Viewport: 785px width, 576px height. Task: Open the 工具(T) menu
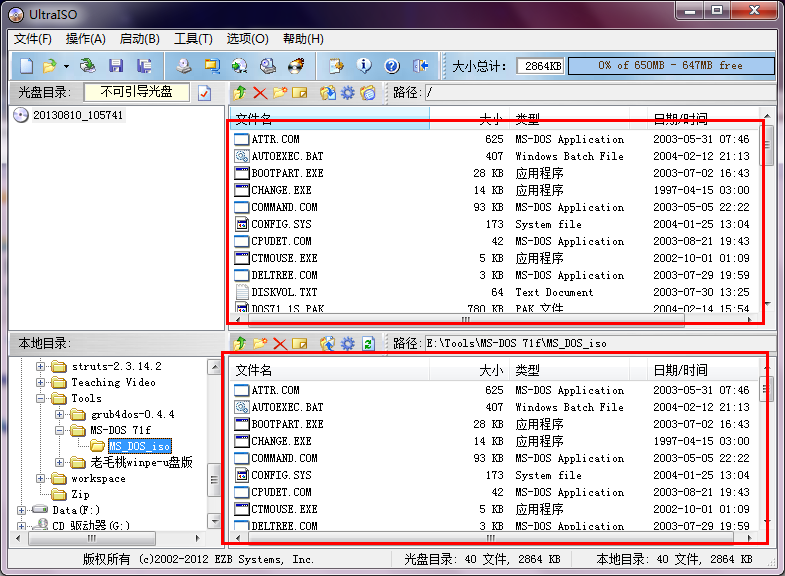[193, 39]
